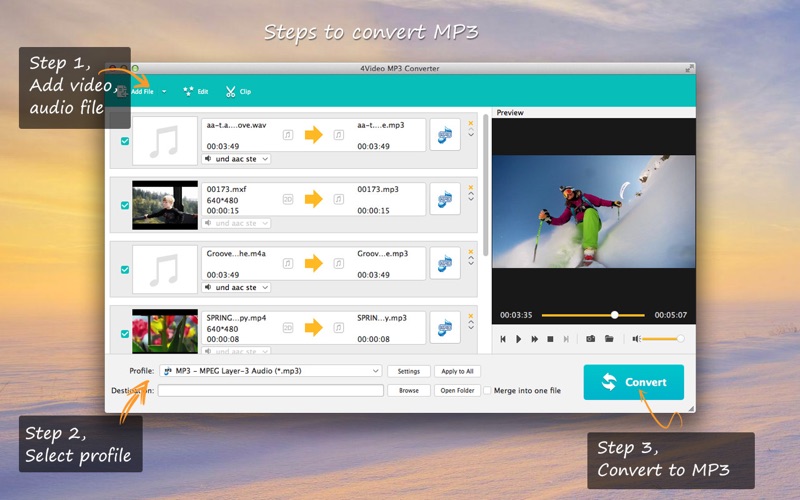This screenshot has height=500, width=800.
Task: Select output name aa-t....e.mp3
Action: click(x=381, y=125)
